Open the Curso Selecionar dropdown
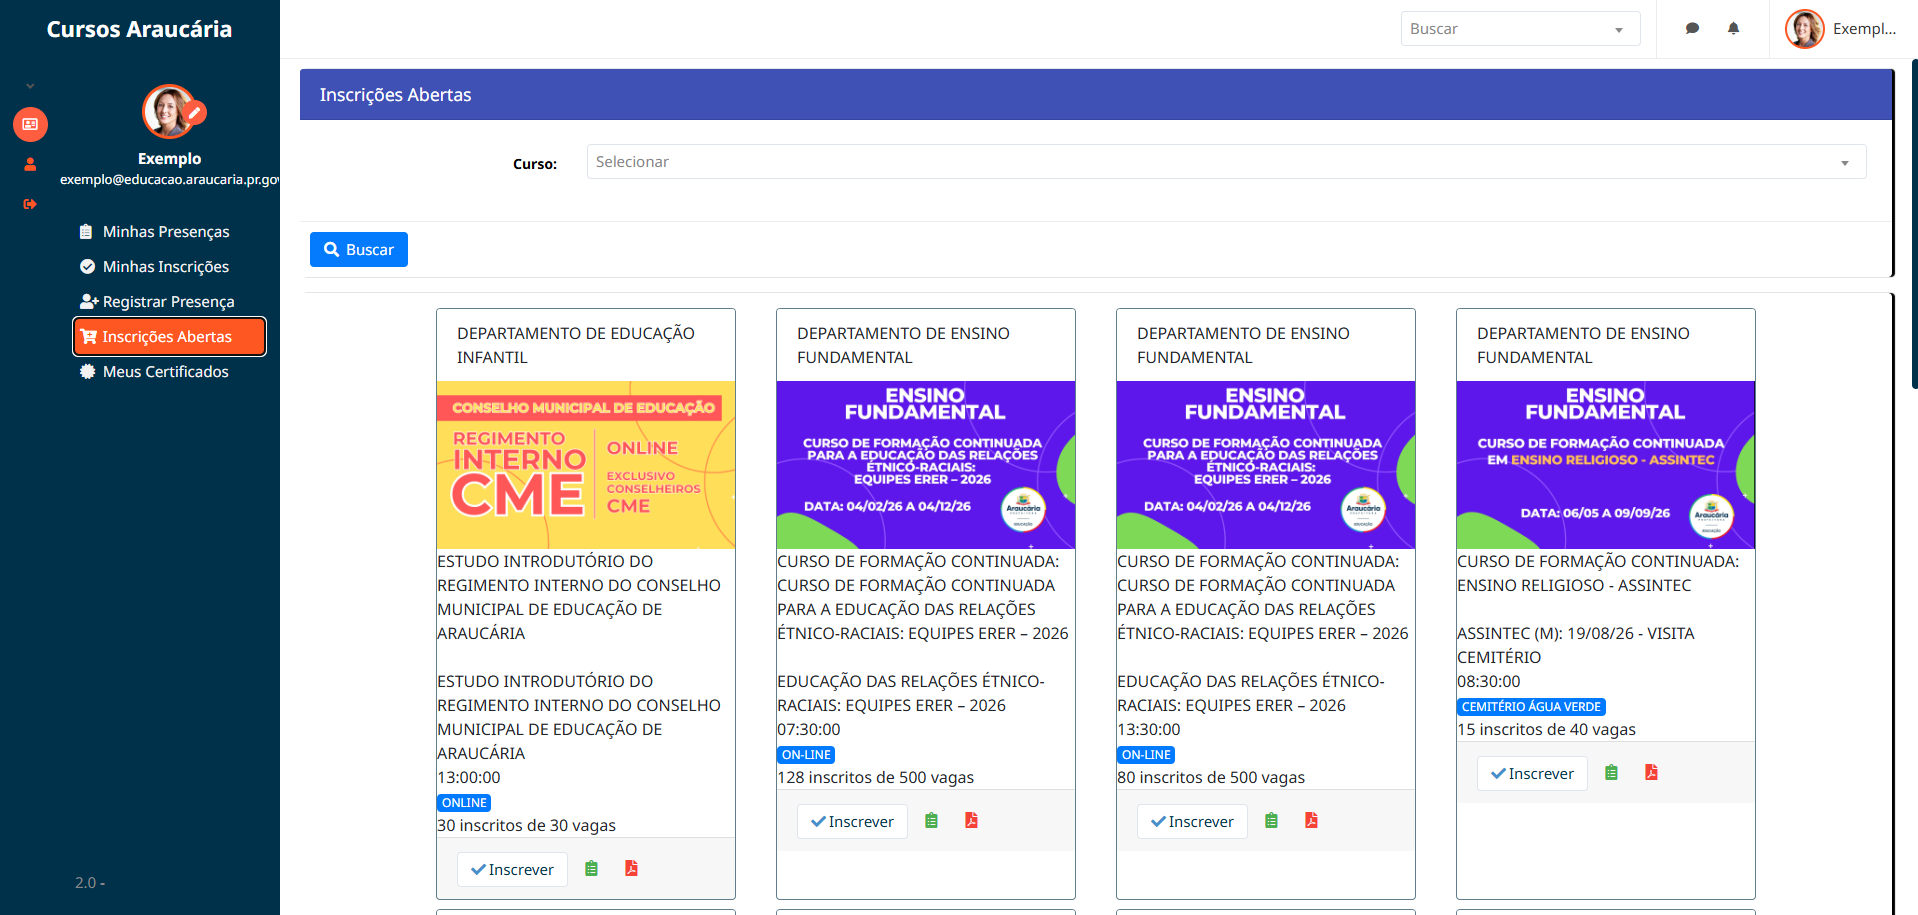The image size is (1918, 915). pyautogui.click(x=1226, y=162)
